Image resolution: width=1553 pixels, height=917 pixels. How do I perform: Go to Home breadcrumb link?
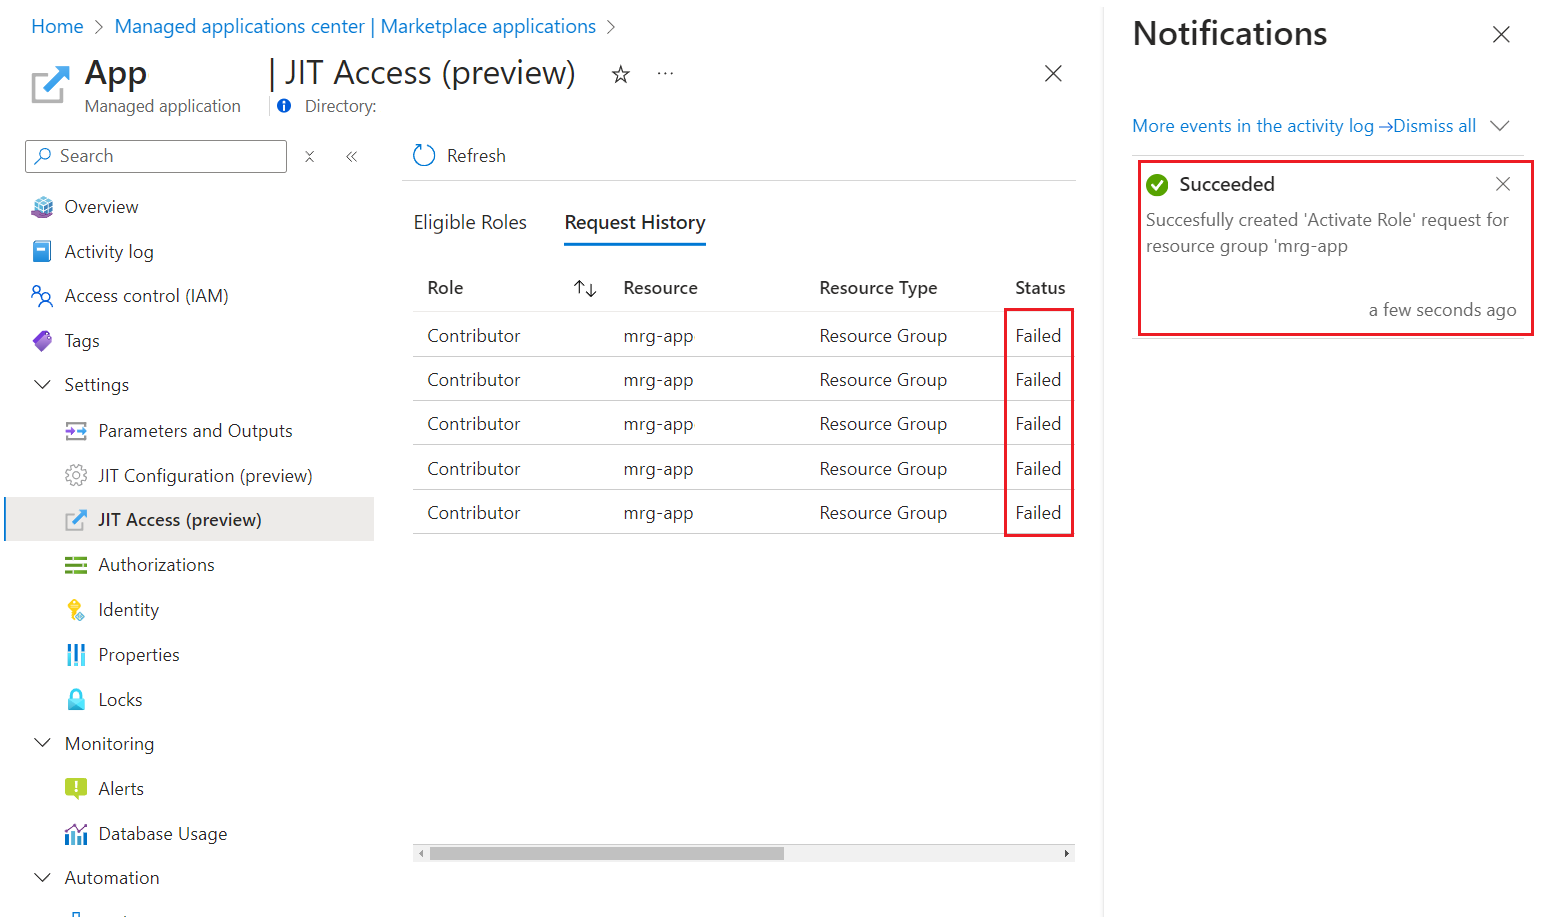click(57, 26)
